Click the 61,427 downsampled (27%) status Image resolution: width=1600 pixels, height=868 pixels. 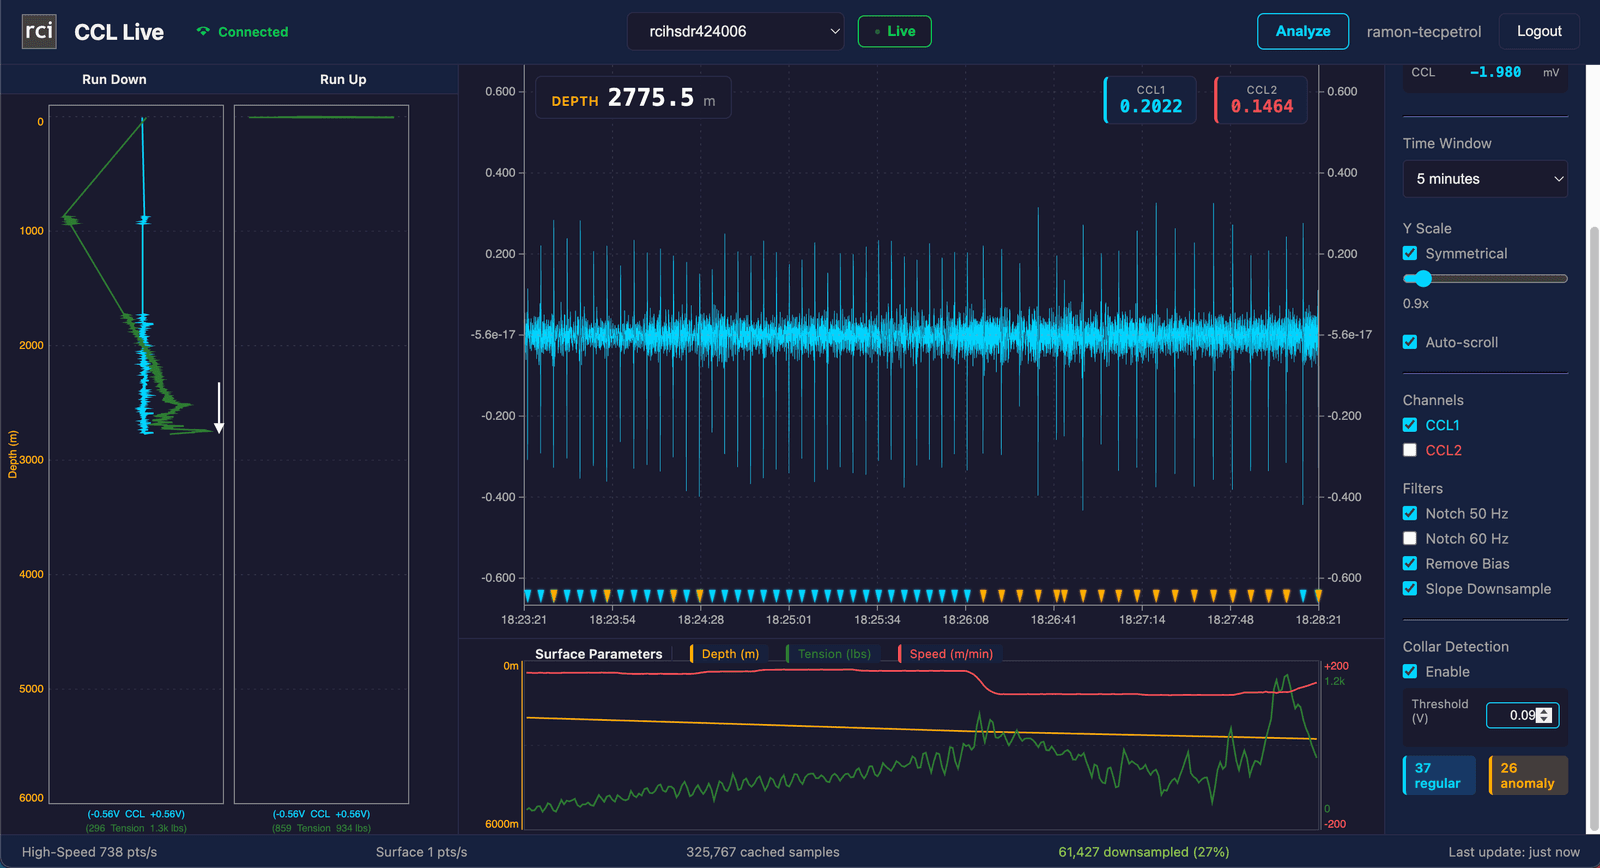coord(1144,852)
